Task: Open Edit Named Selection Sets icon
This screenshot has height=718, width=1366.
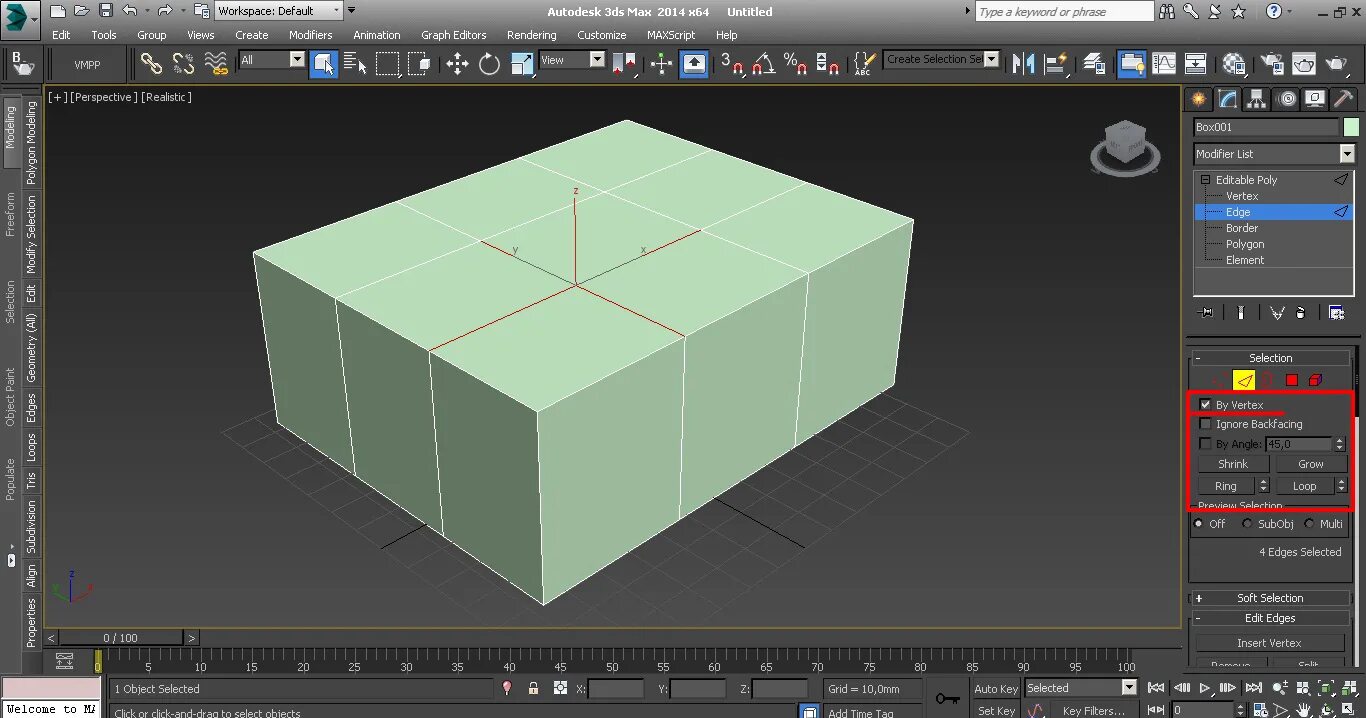Action: (x=865, y=64)
